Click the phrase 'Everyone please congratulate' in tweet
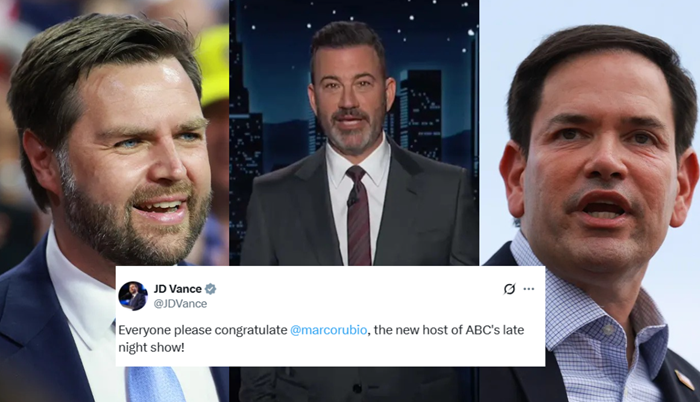The height and width of the screenshot is (402, 700). click(203, 330)
